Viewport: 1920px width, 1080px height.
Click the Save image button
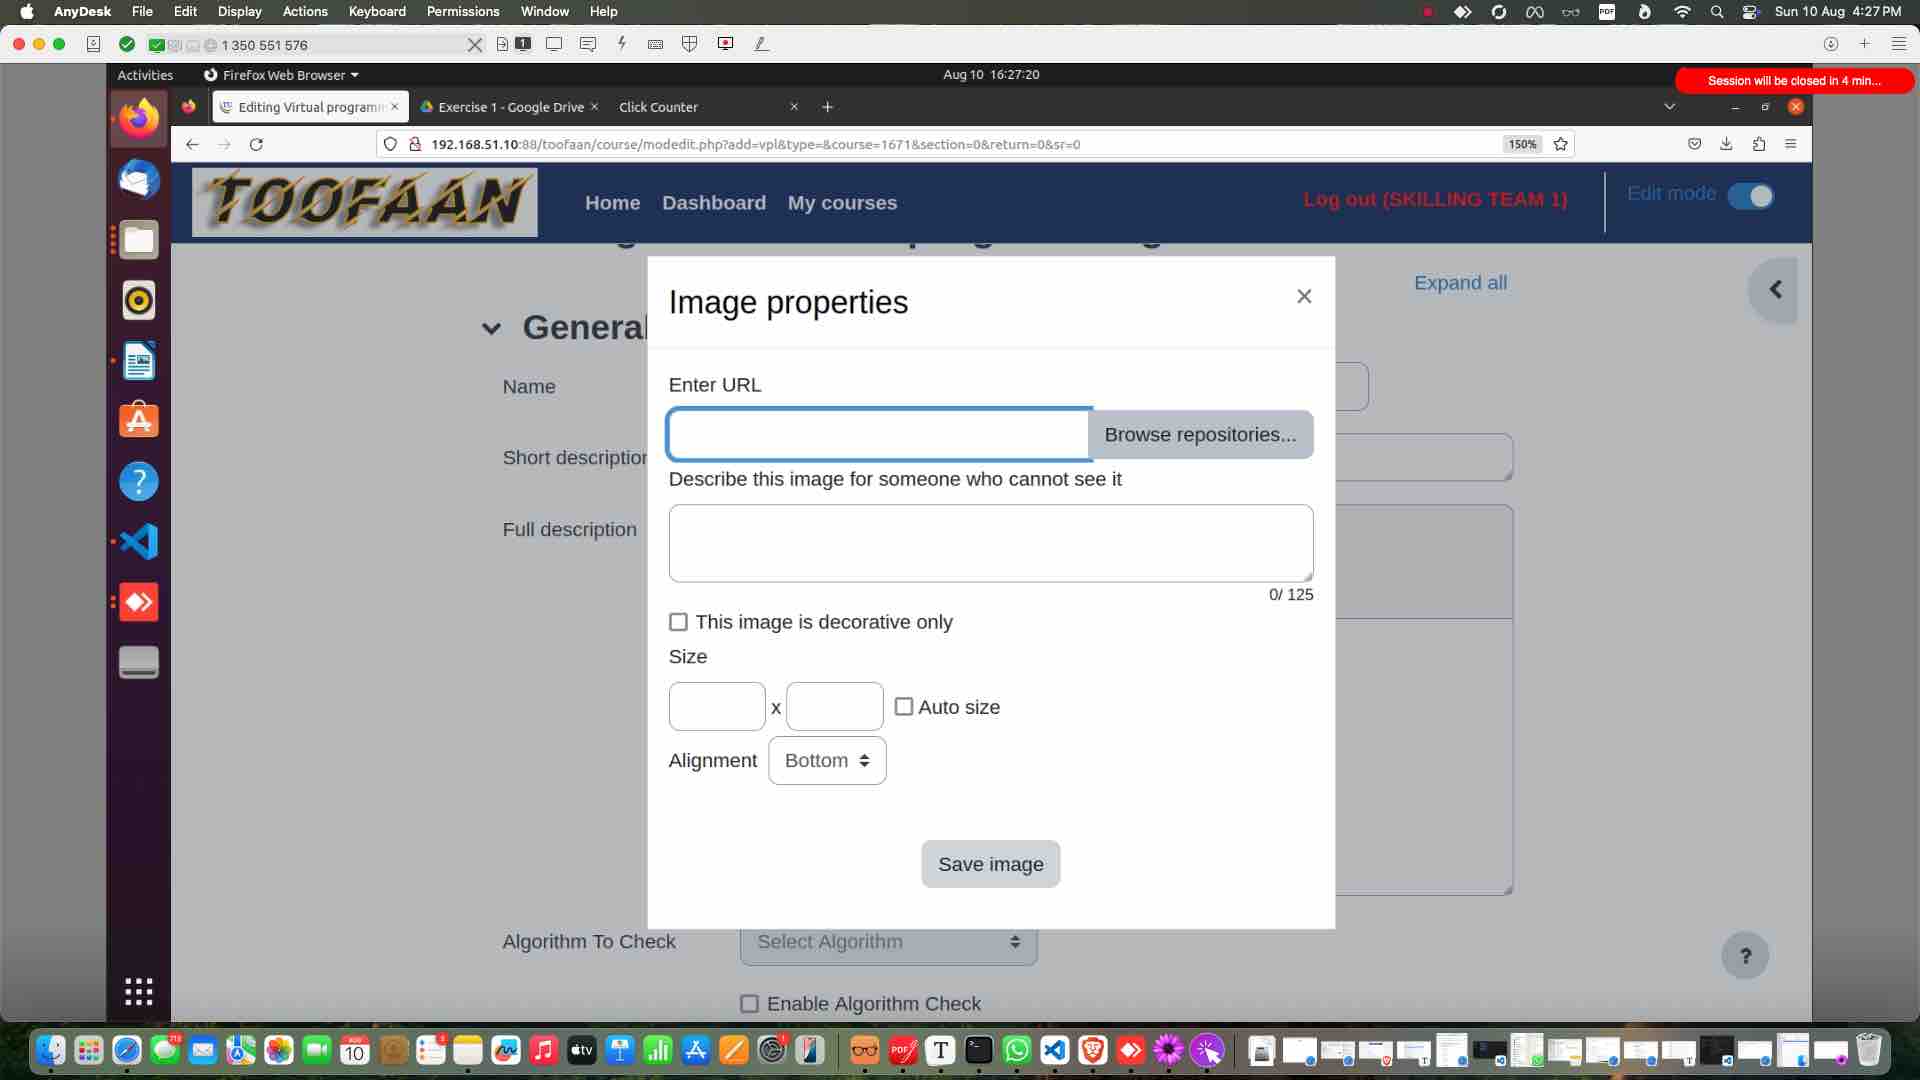(990, 864)
